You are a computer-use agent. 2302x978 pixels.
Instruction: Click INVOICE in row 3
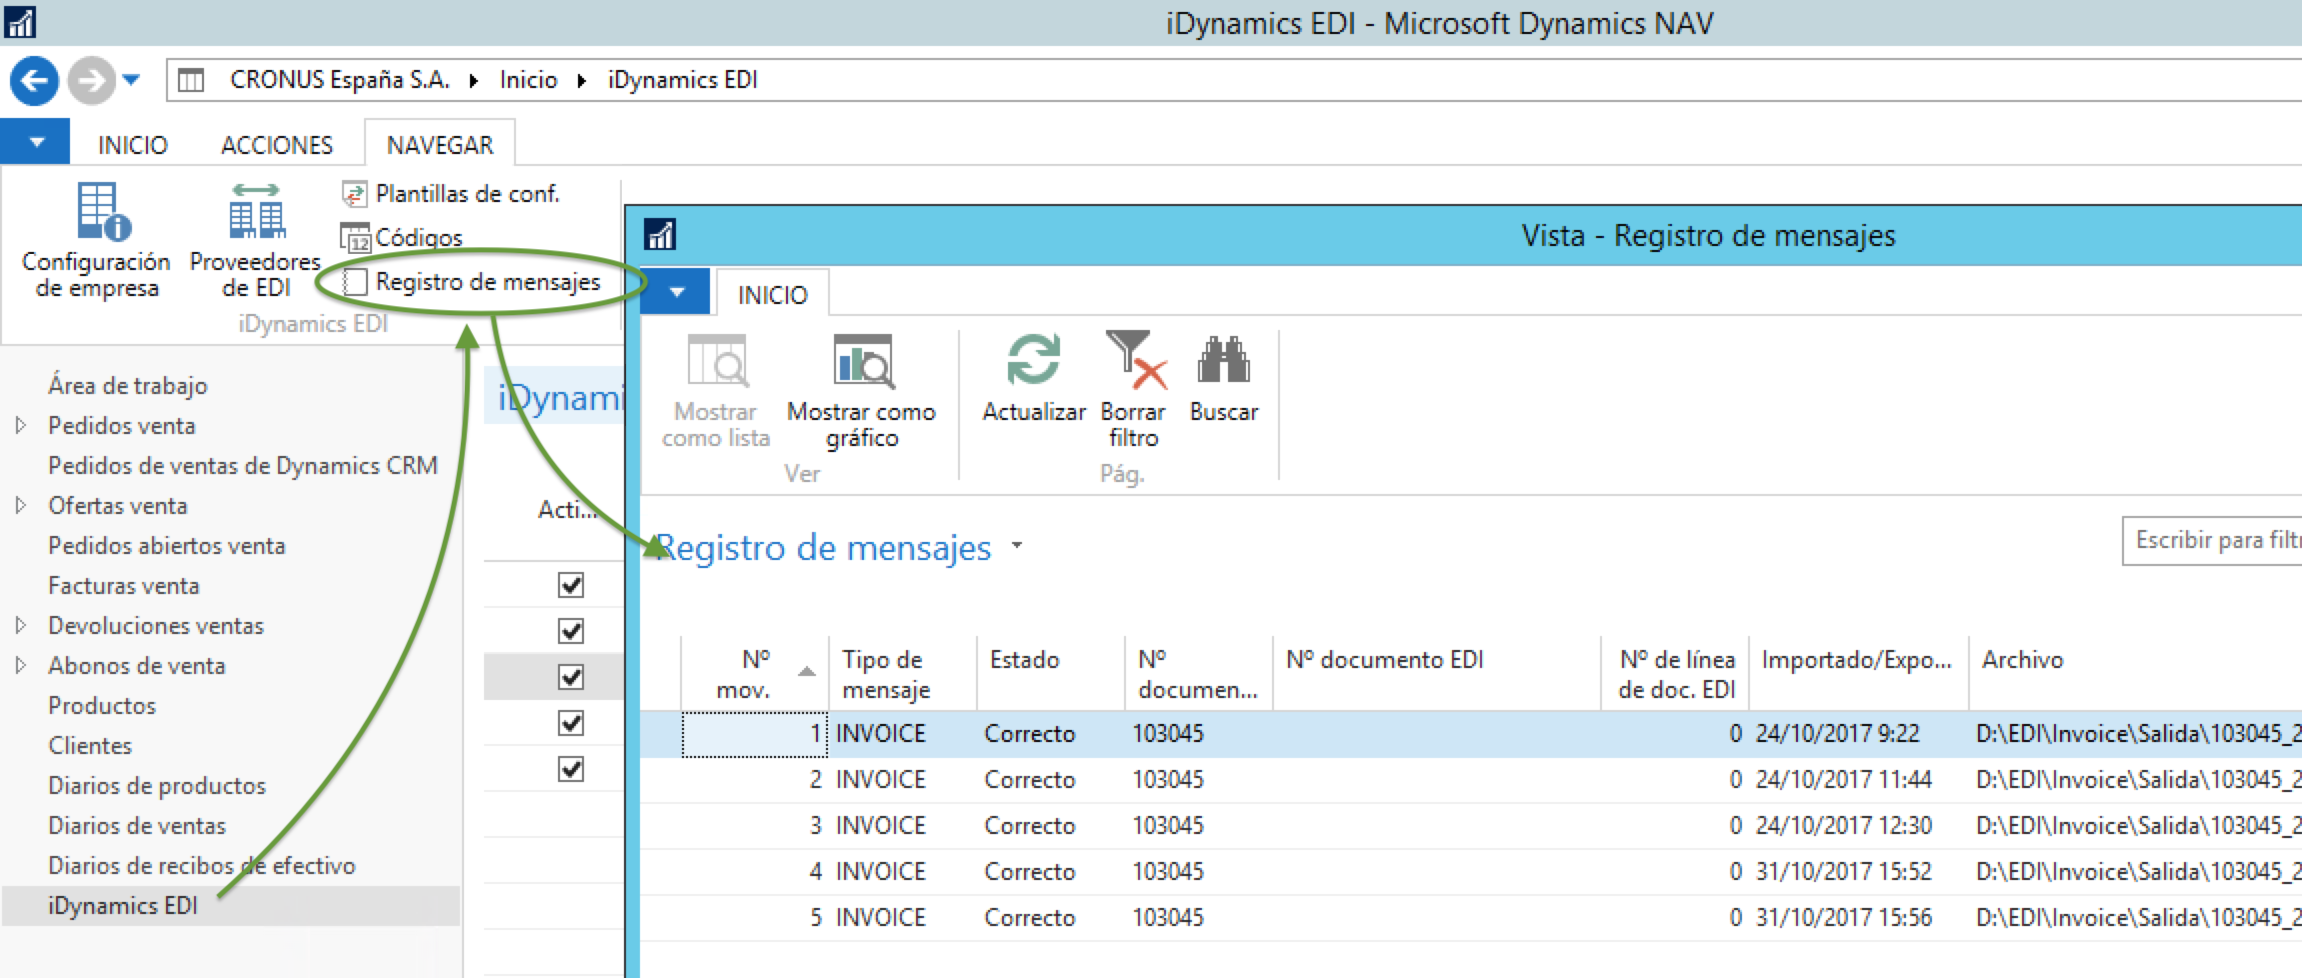pos(881,826)
